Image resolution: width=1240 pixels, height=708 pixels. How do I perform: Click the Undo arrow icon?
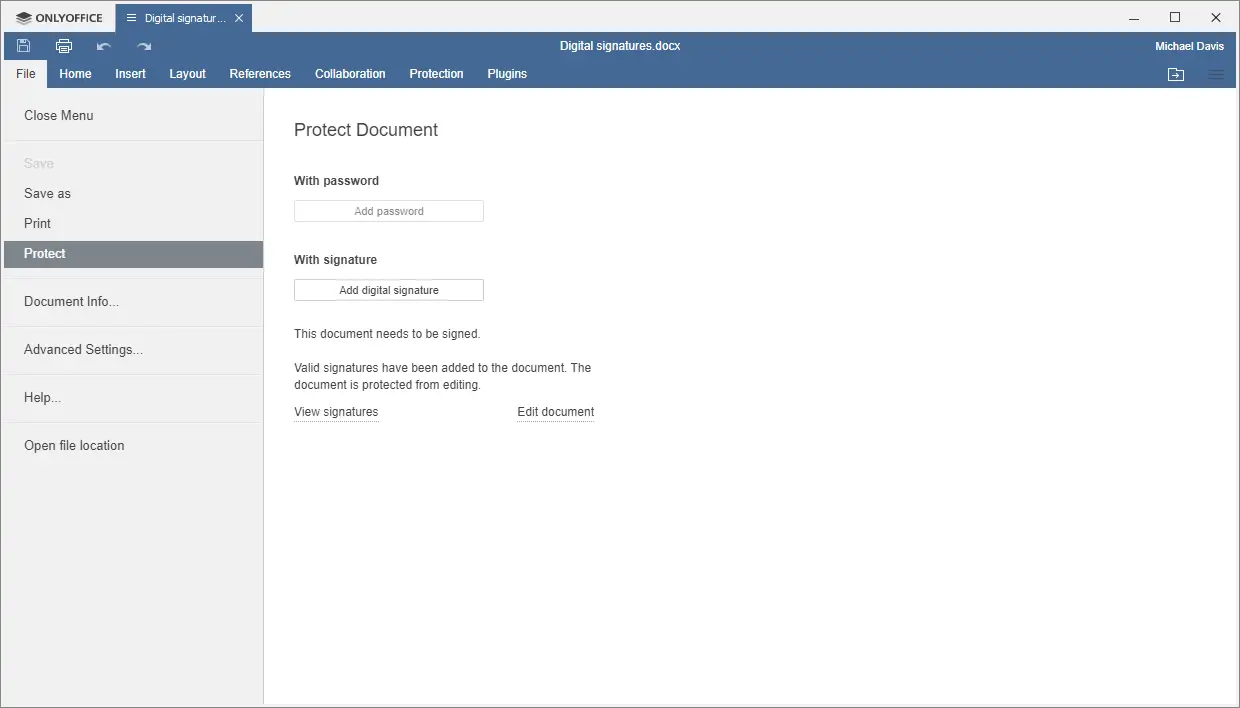[103, 46]
